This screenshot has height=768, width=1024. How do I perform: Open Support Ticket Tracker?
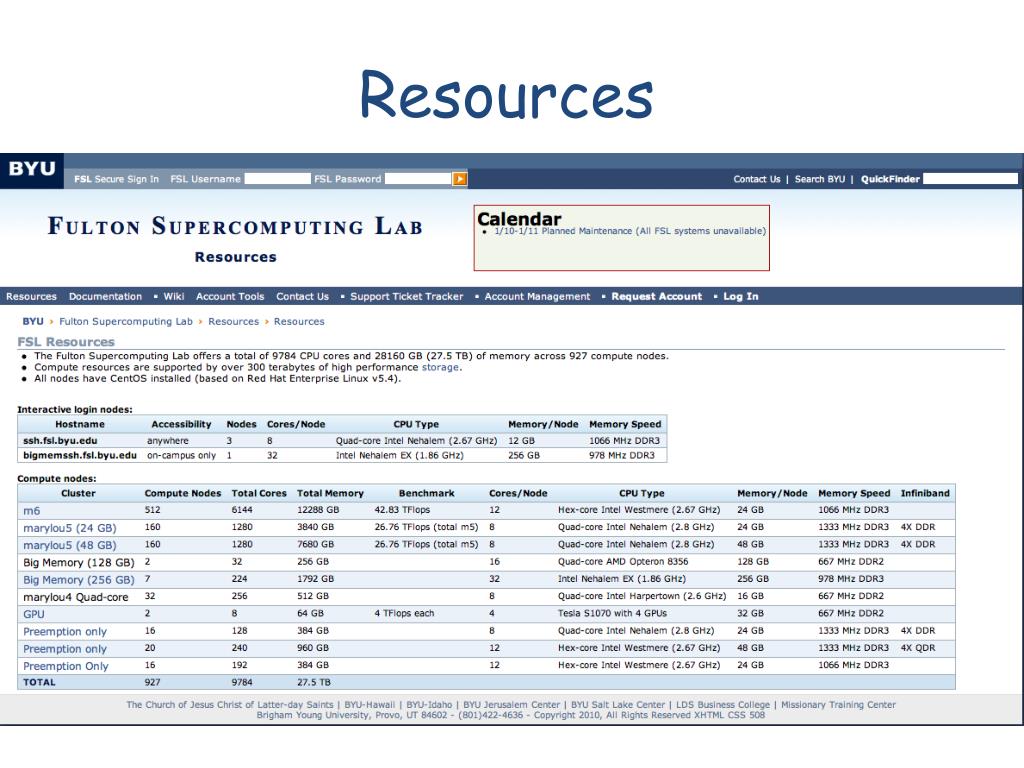[x=407, y=296]
